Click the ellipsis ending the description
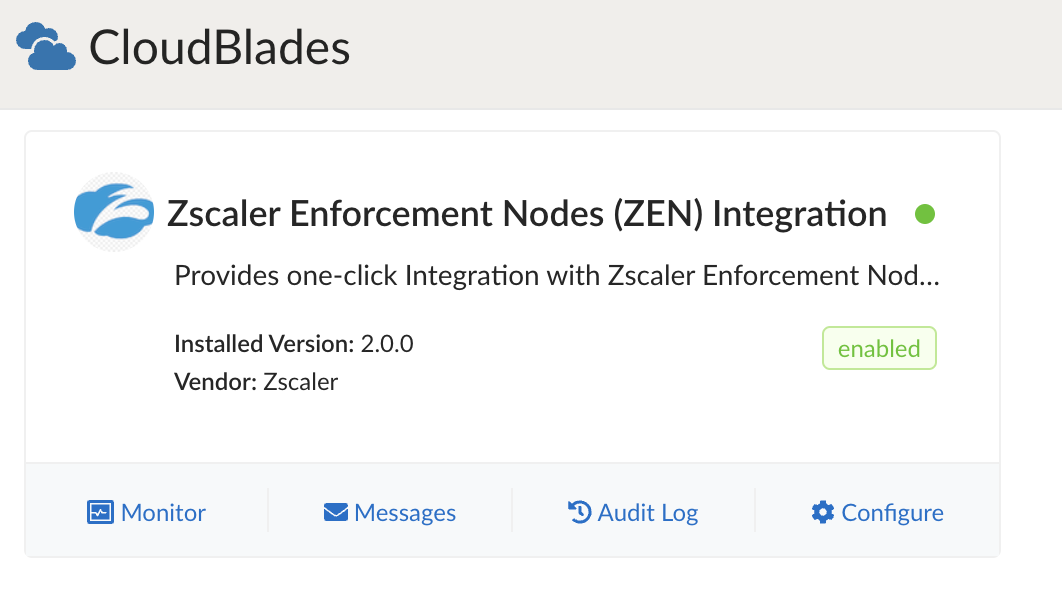This screenshot has width=1062, height=614. point(929,278)
